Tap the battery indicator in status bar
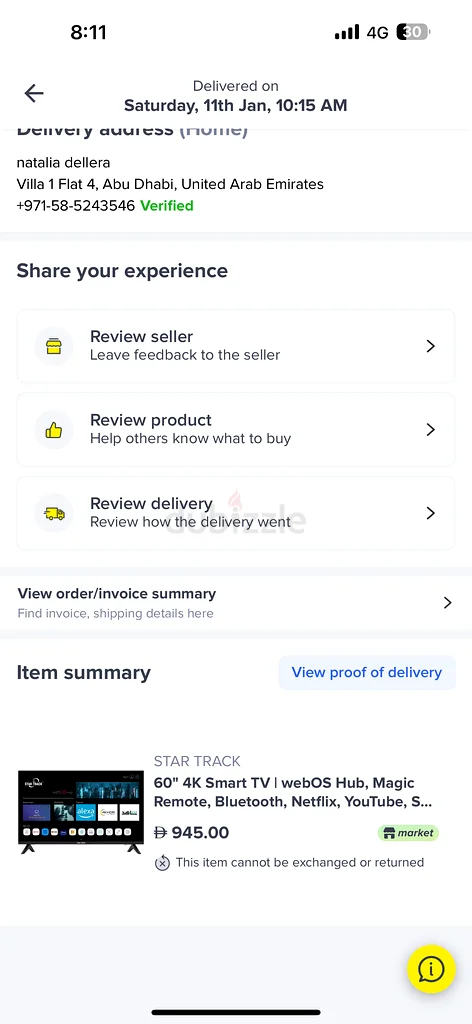 (413, 32)
